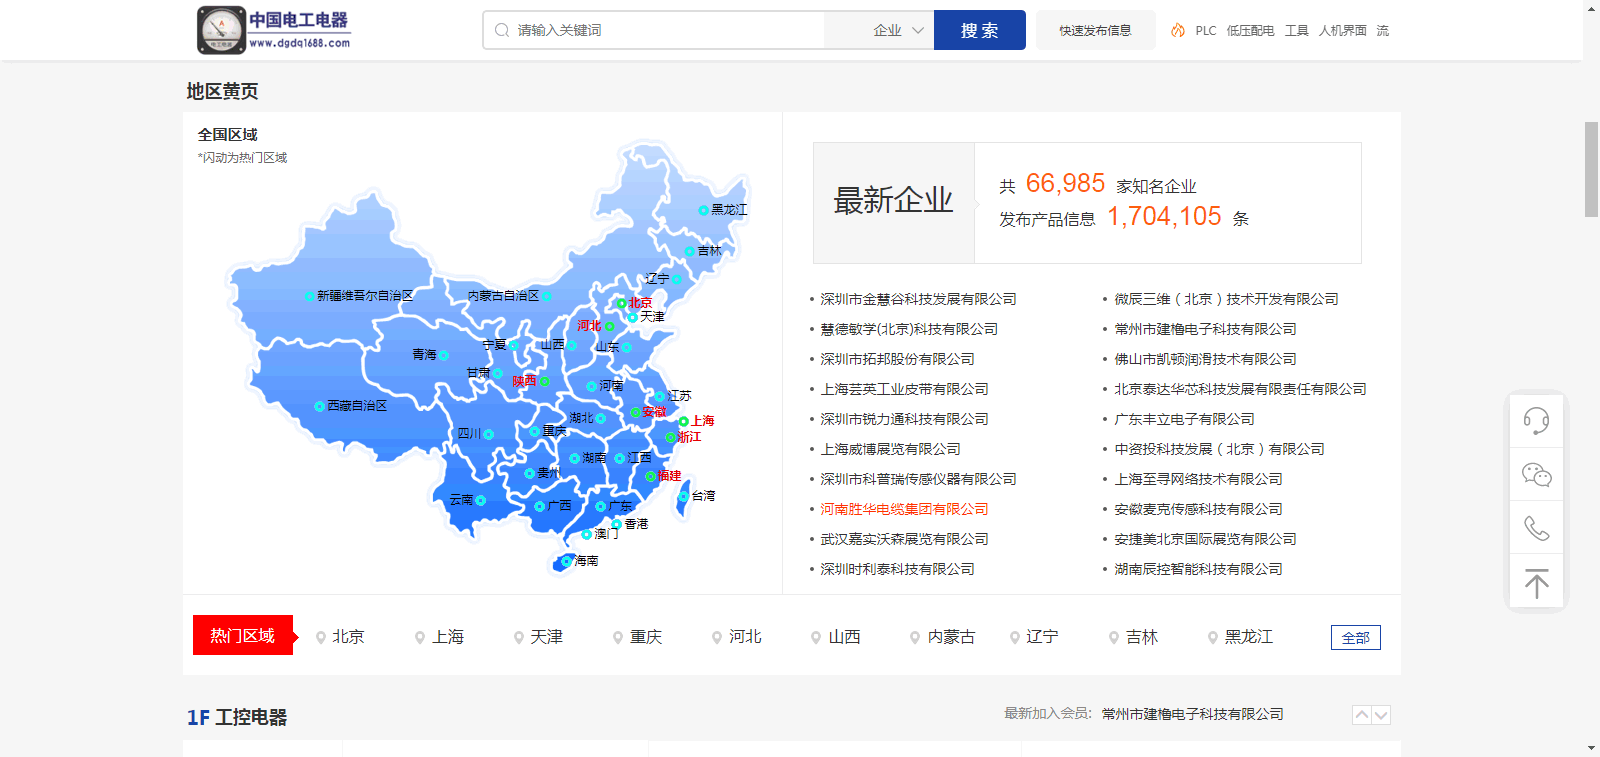The image size is (1600, 757).
Task: Show next newest member with down arrow
Action: tap(1381, 715)
